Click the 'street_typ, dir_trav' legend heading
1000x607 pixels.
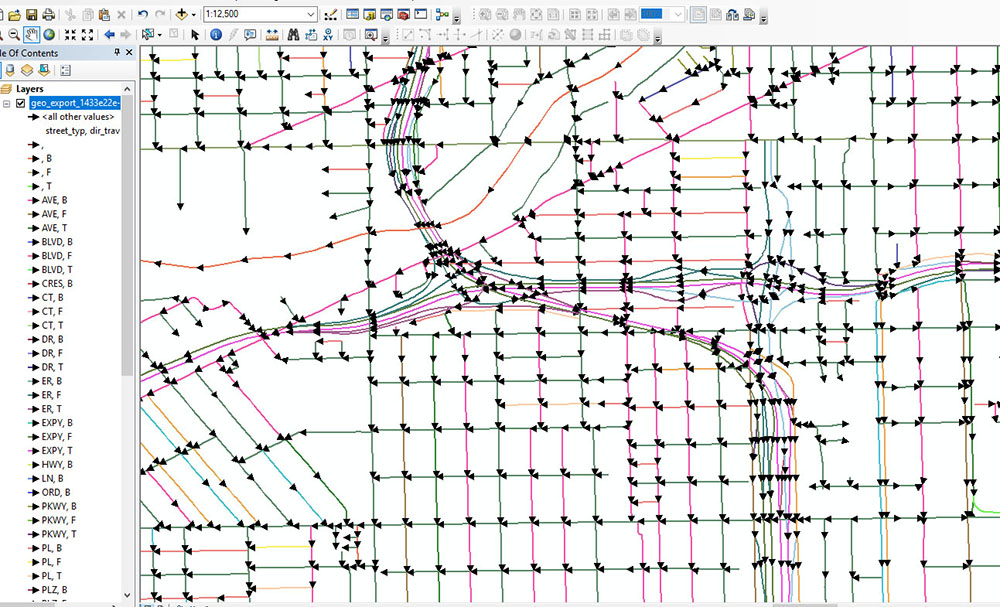pos(82,131)
